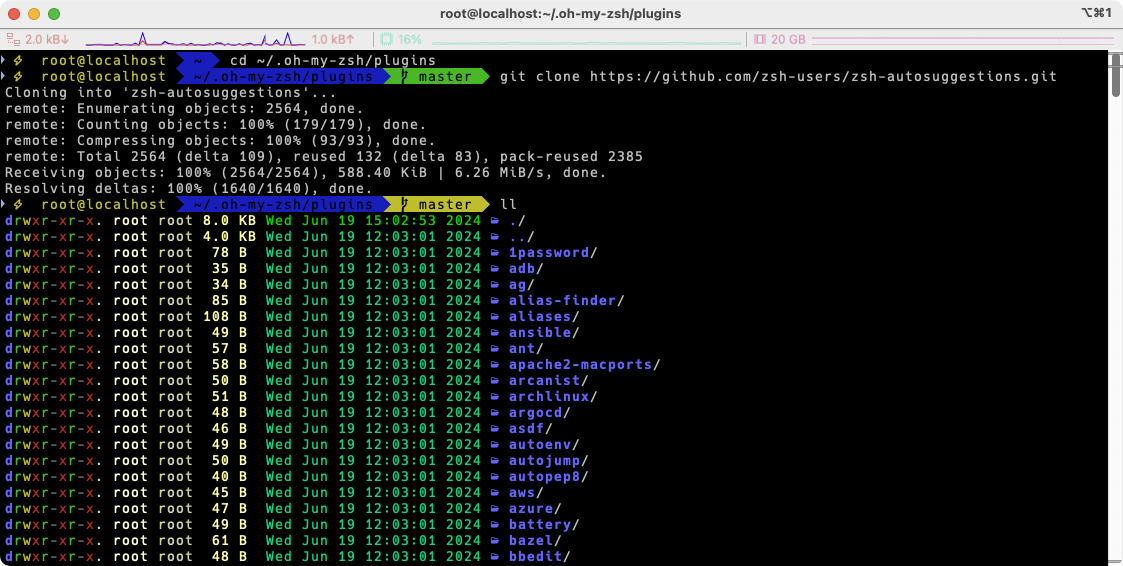Click the folder icon beside autoenv/
Image resolution: width=1123 pixels, height=566 pixels.
pos(495,444)
